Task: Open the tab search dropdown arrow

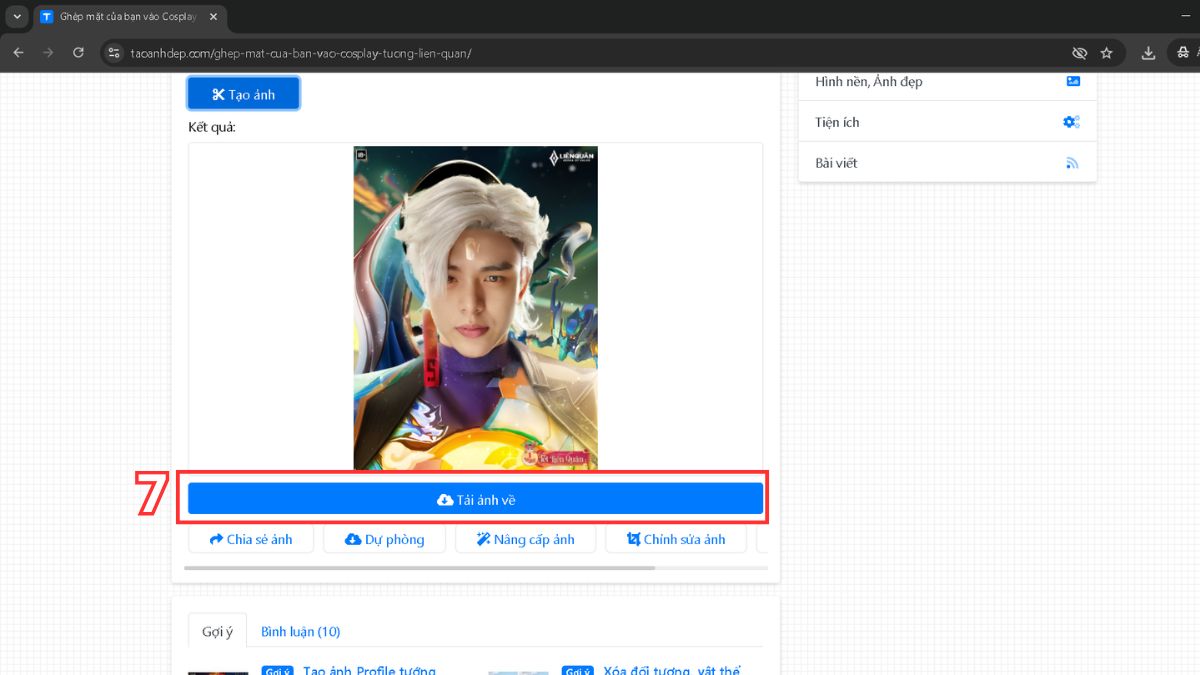Action: click(x=17, y=17)
